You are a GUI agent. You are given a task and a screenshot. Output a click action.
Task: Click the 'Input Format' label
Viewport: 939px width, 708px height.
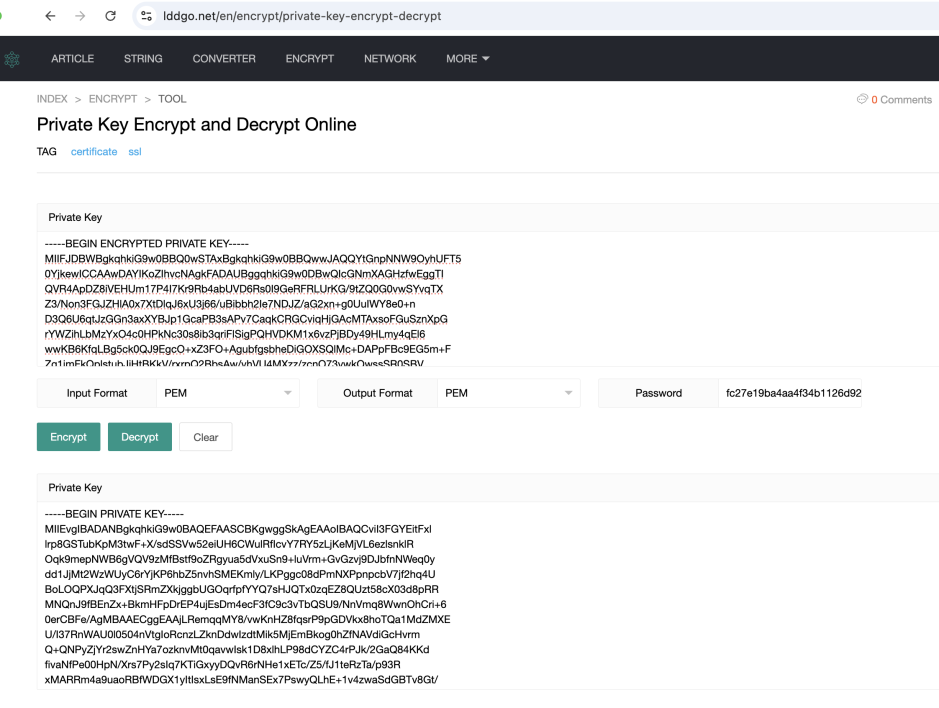point(97,393)
